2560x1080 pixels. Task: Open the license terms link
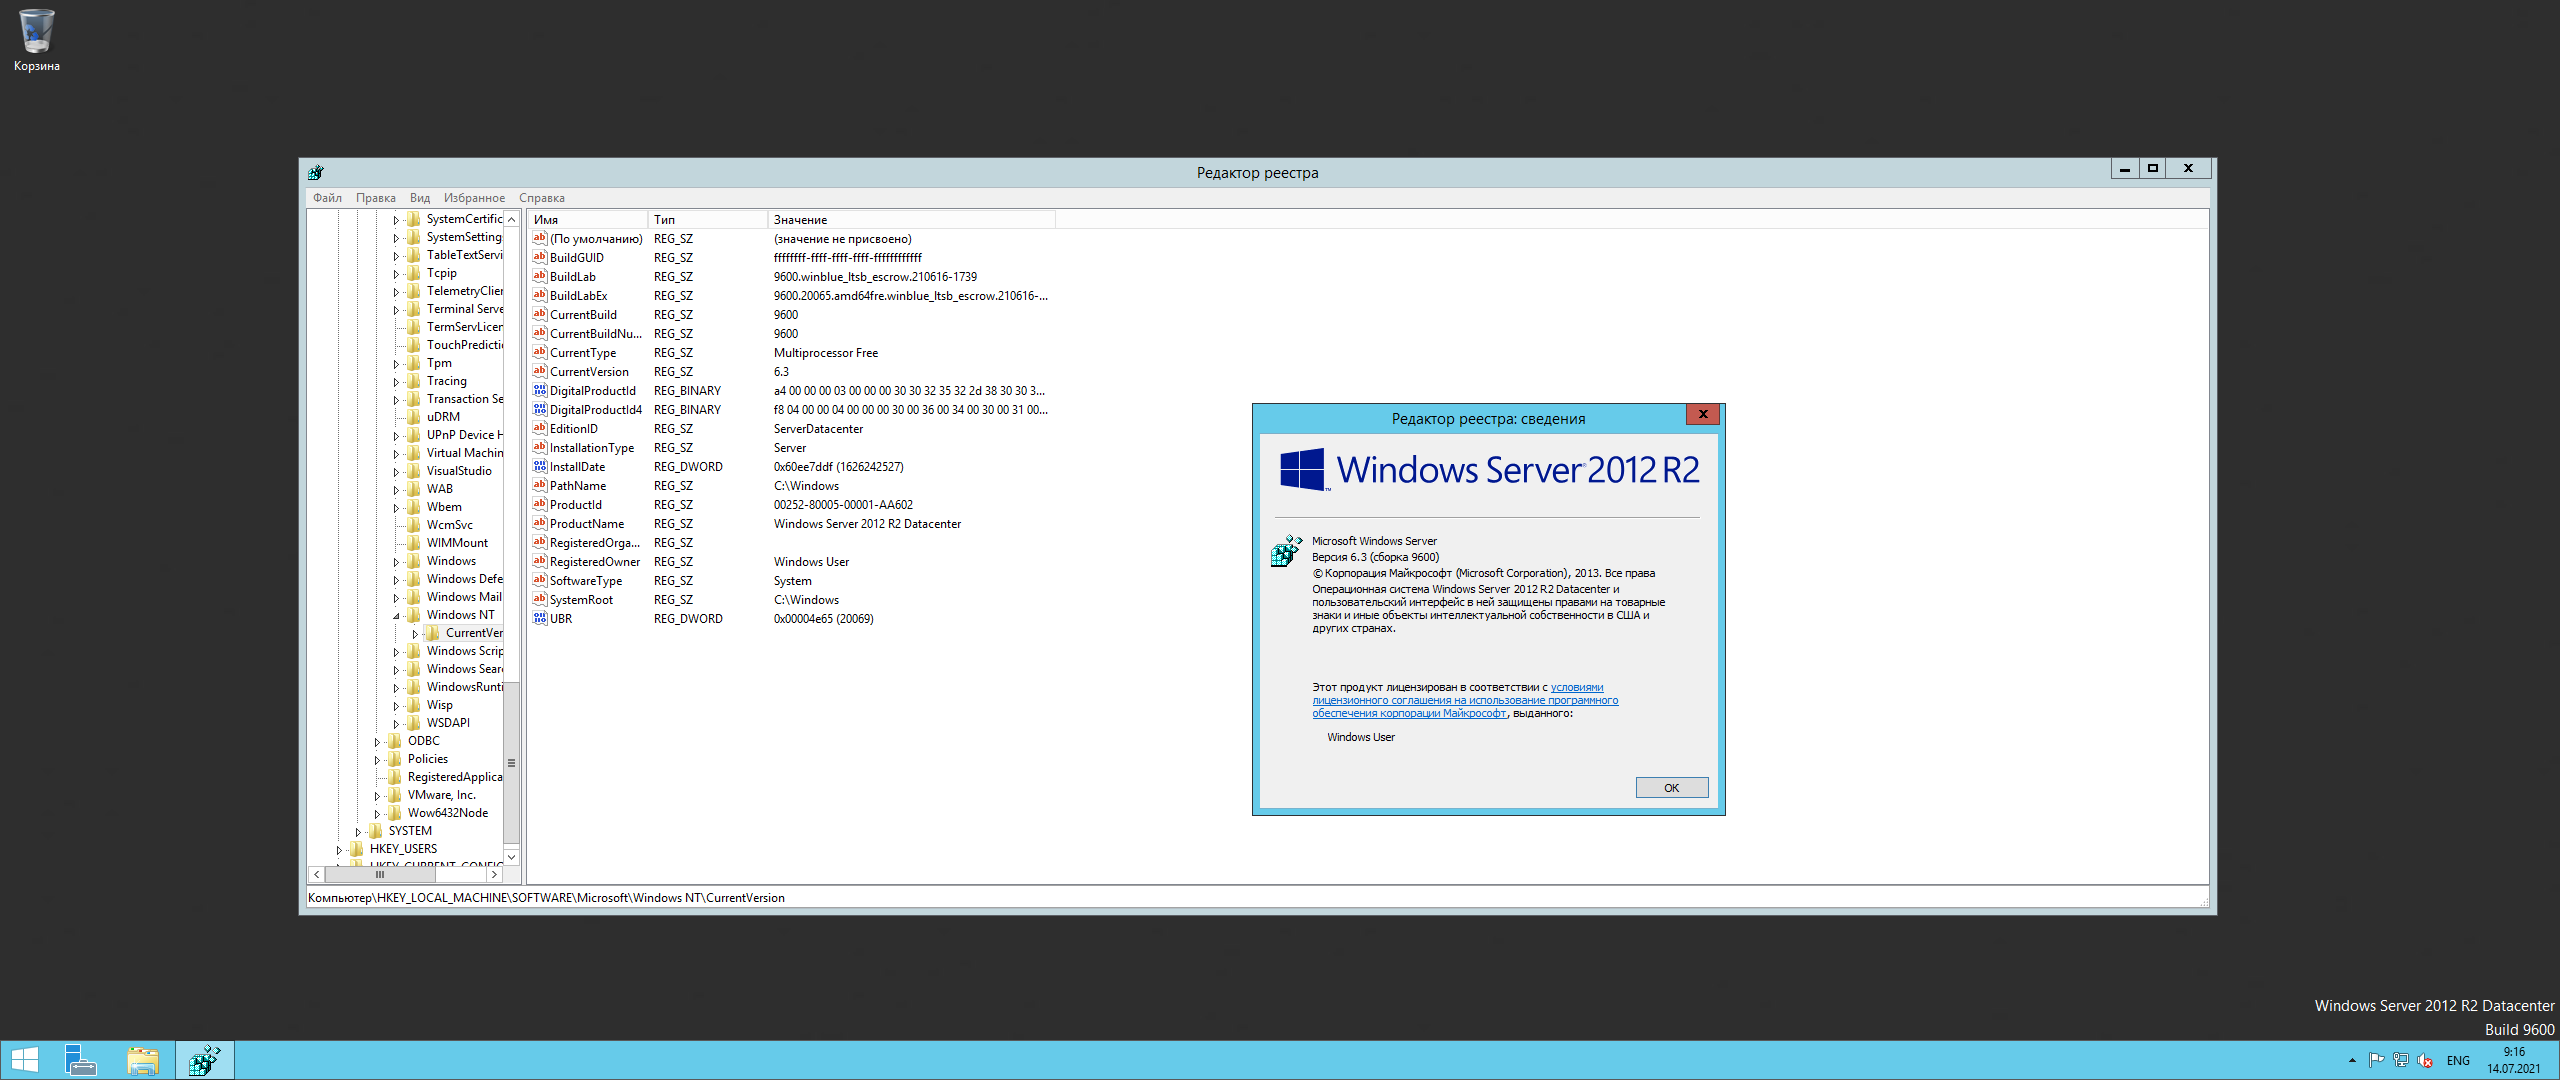click(1465, 700)
